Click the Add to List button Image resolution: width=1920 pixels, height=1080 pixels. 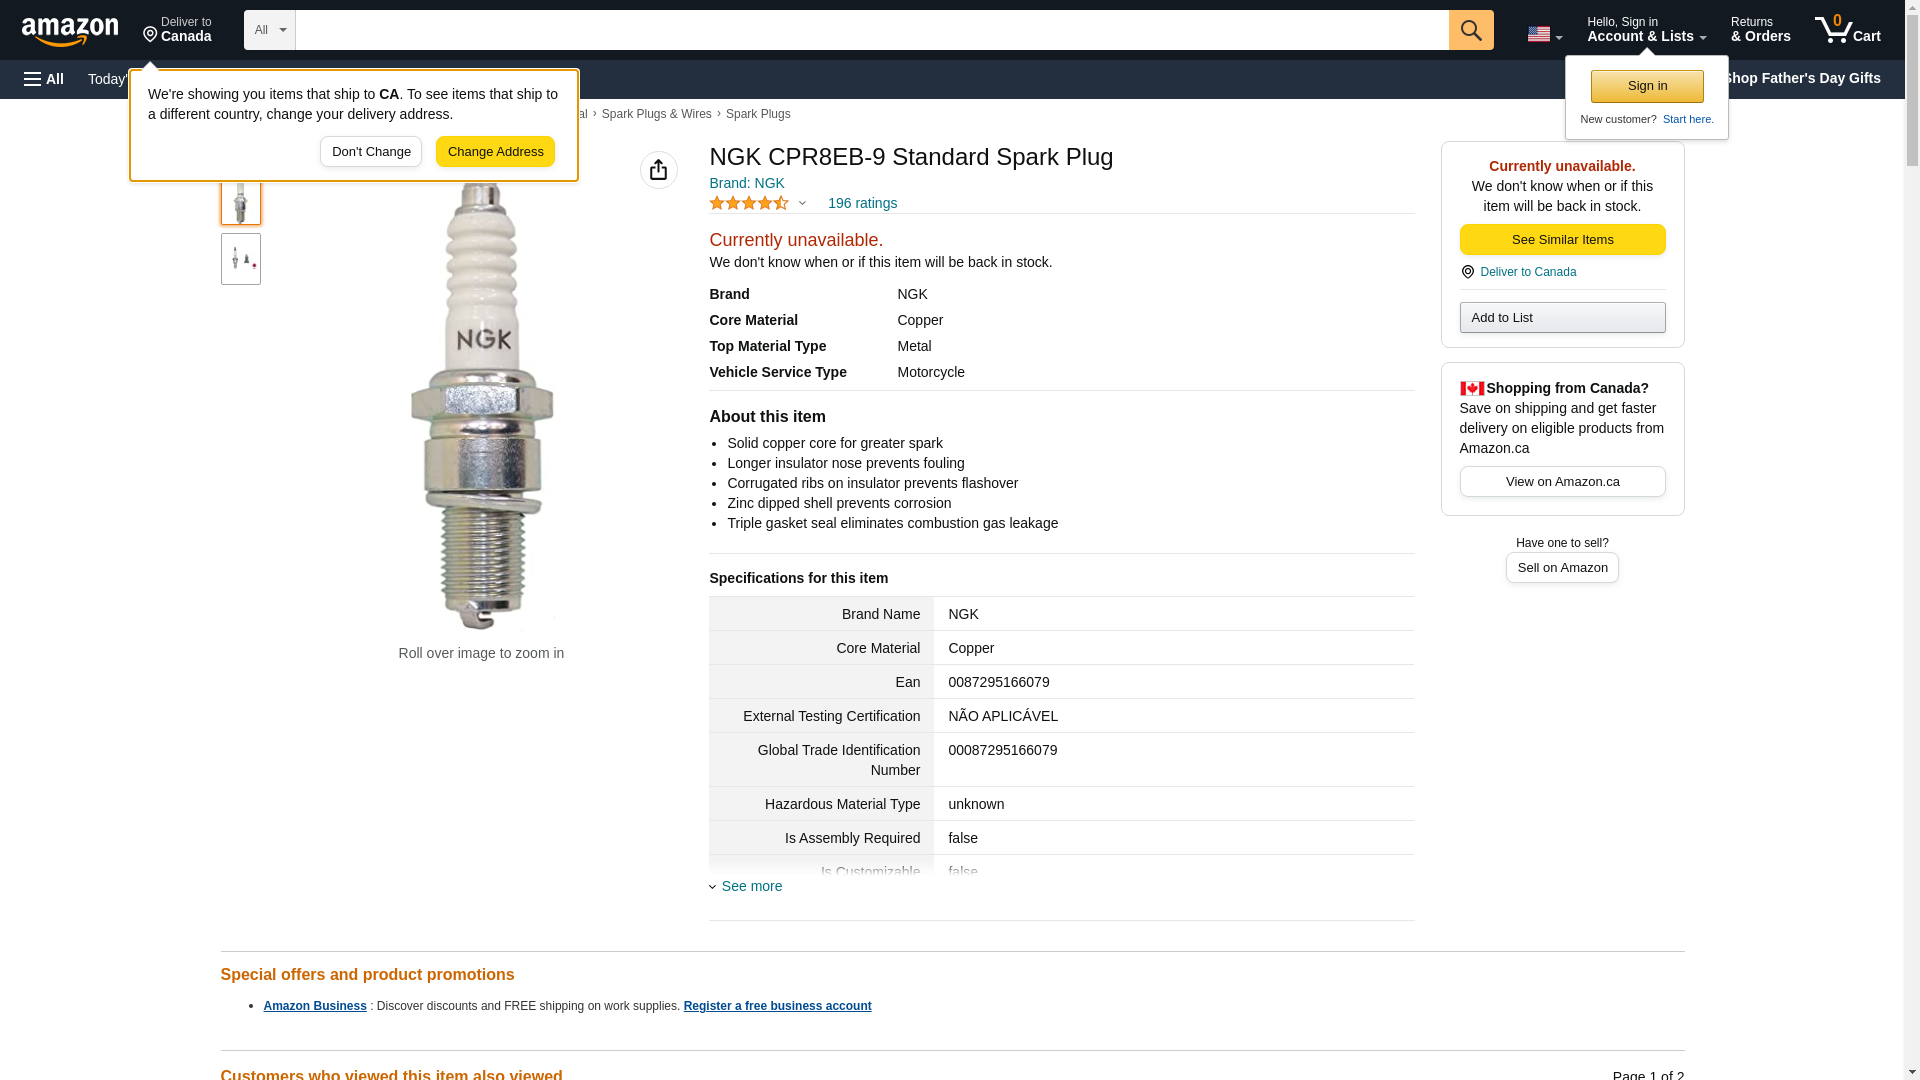coord(1562,318)
